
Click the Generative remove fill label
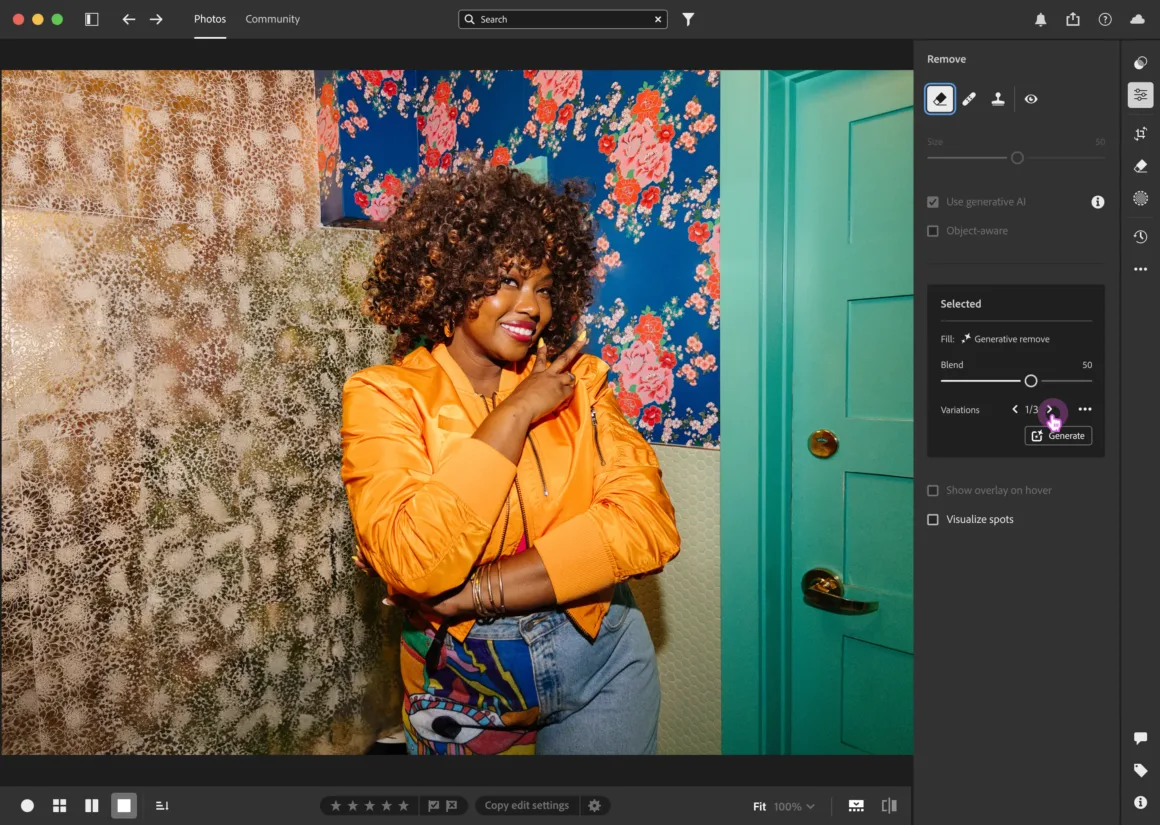pyautogui.click(x=1011, y=339)
